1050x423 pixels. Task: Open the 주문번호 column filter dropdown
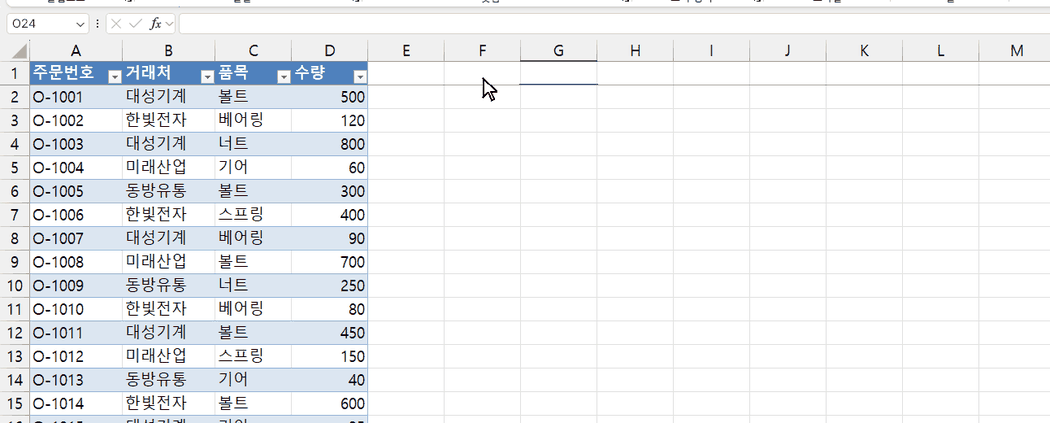tap(115, 77)
